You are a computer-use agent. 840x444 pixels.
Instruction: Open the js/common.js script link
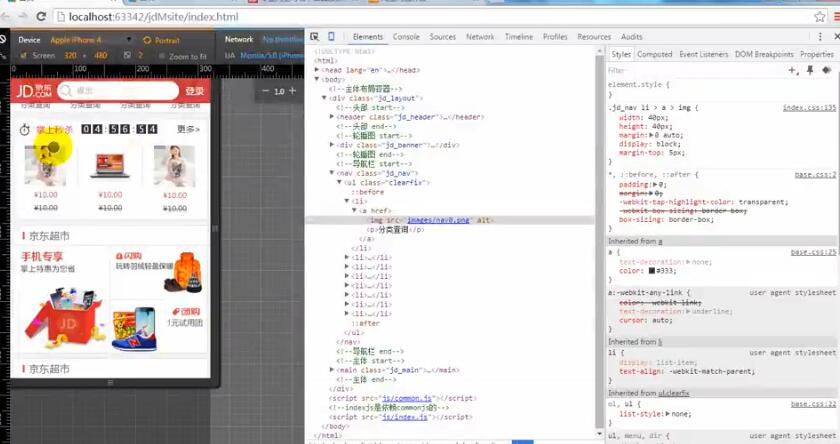pos(407,398)
